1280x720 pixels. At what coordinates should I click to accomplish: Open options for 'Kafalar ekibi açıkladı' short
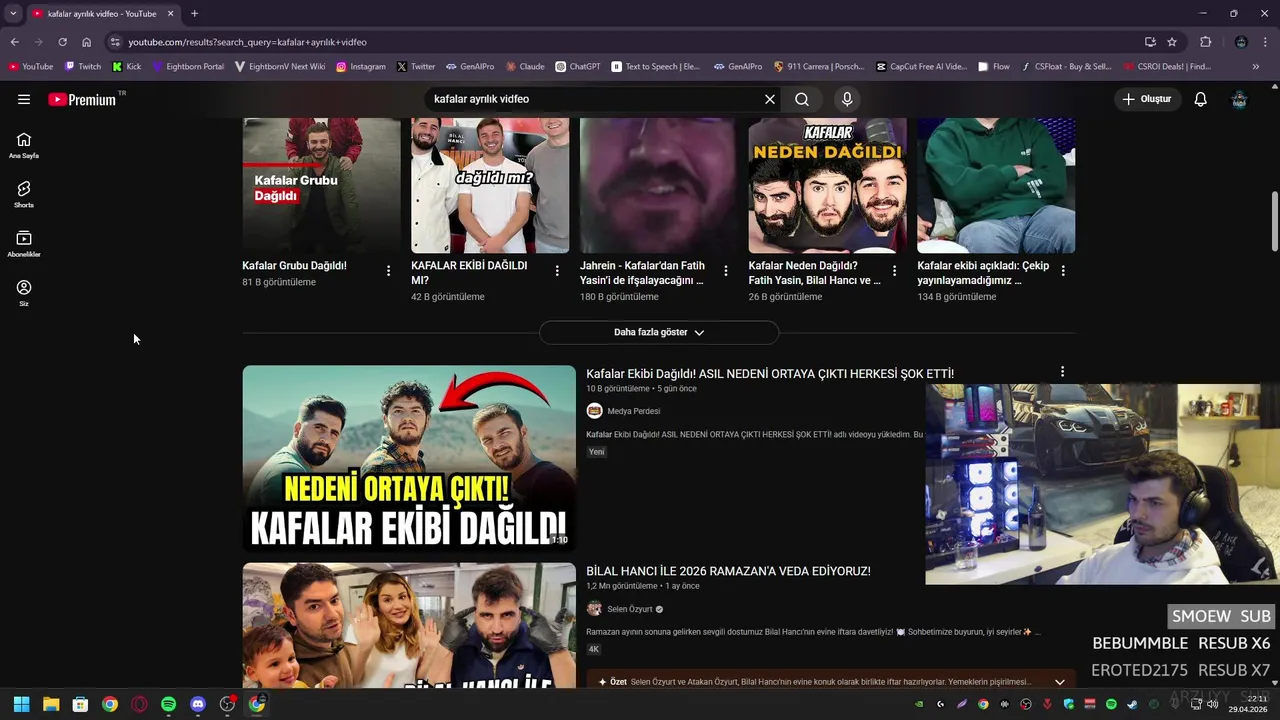pos(1063,270)
